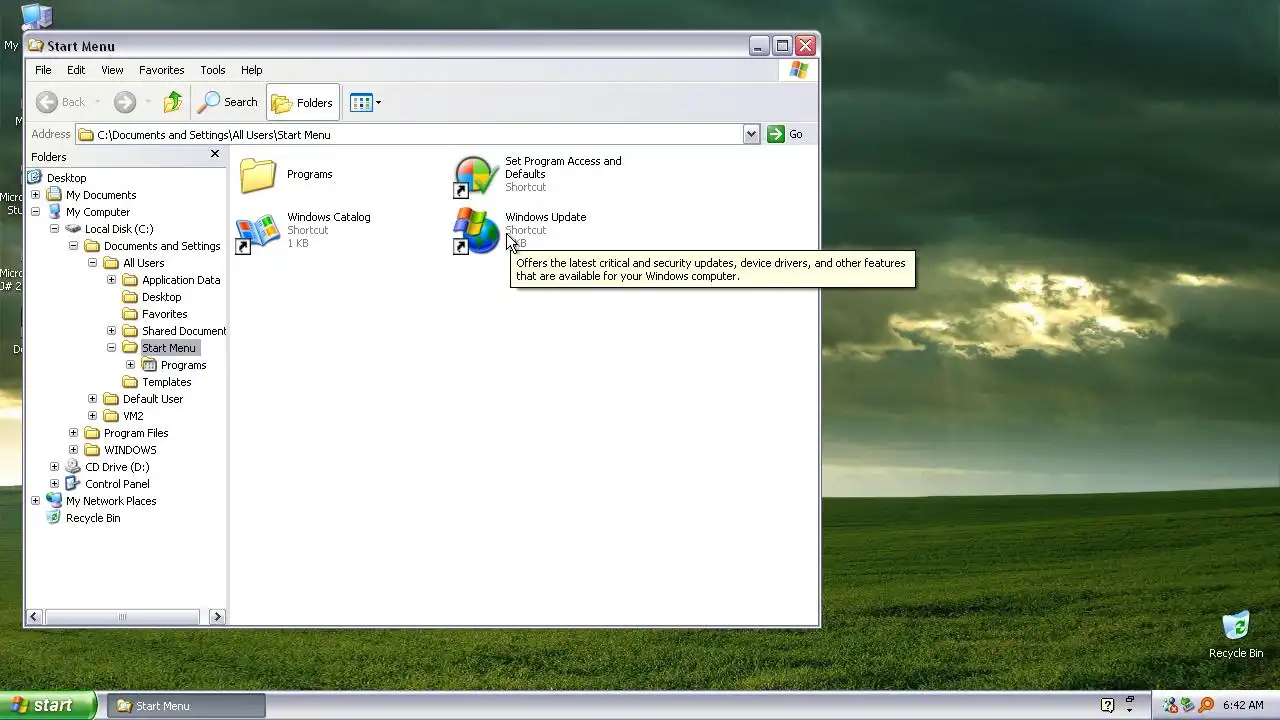This screenshot has height=720, width=1280.
Task: Select Default User folder in tree
Action: click(x=153, y=399)
